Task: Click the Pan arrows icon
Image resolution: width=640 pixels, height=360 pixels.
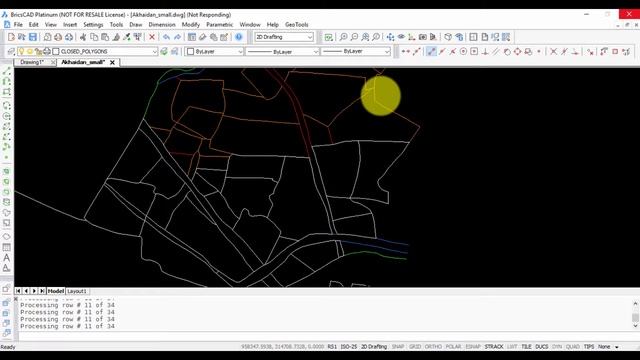Action: point(391,37)
